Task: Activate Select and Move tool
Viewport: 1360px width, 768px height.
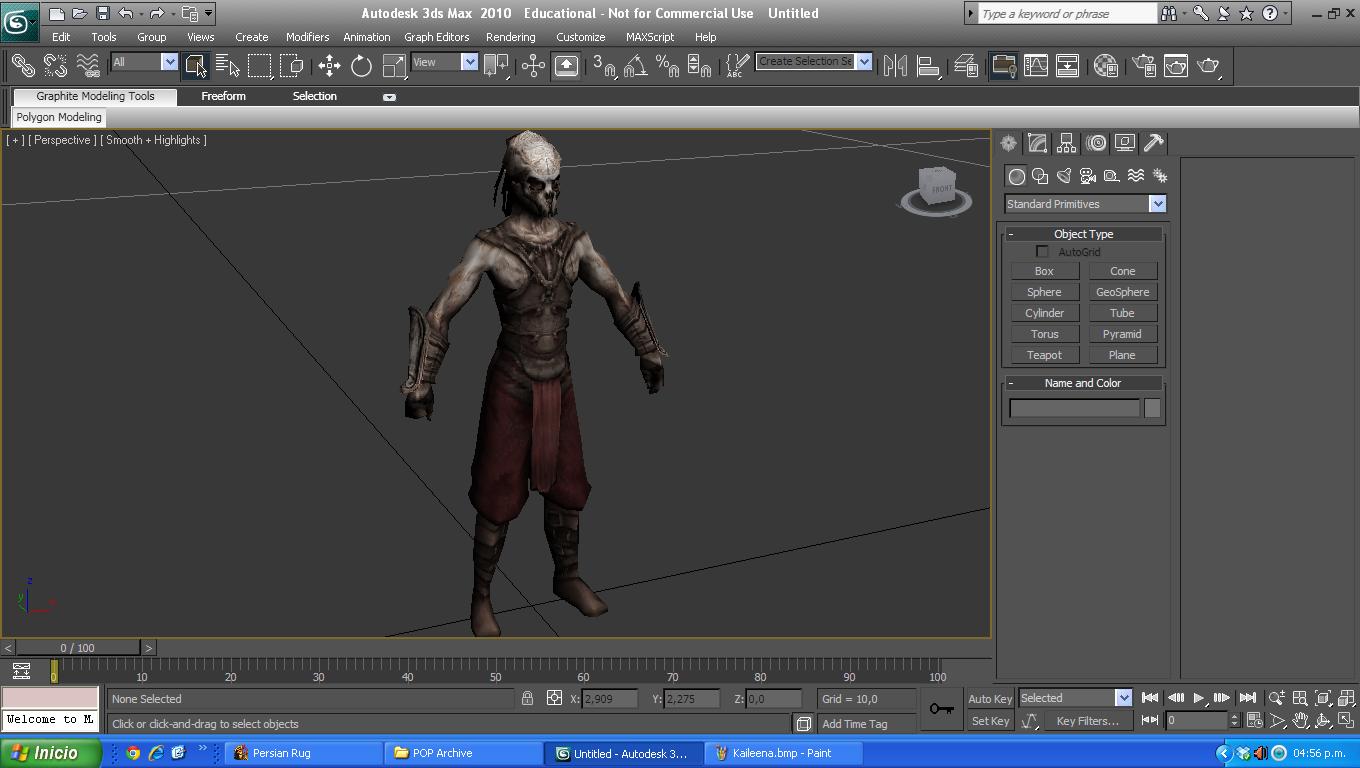Action: pyautogui.click(x=329, y=66)
